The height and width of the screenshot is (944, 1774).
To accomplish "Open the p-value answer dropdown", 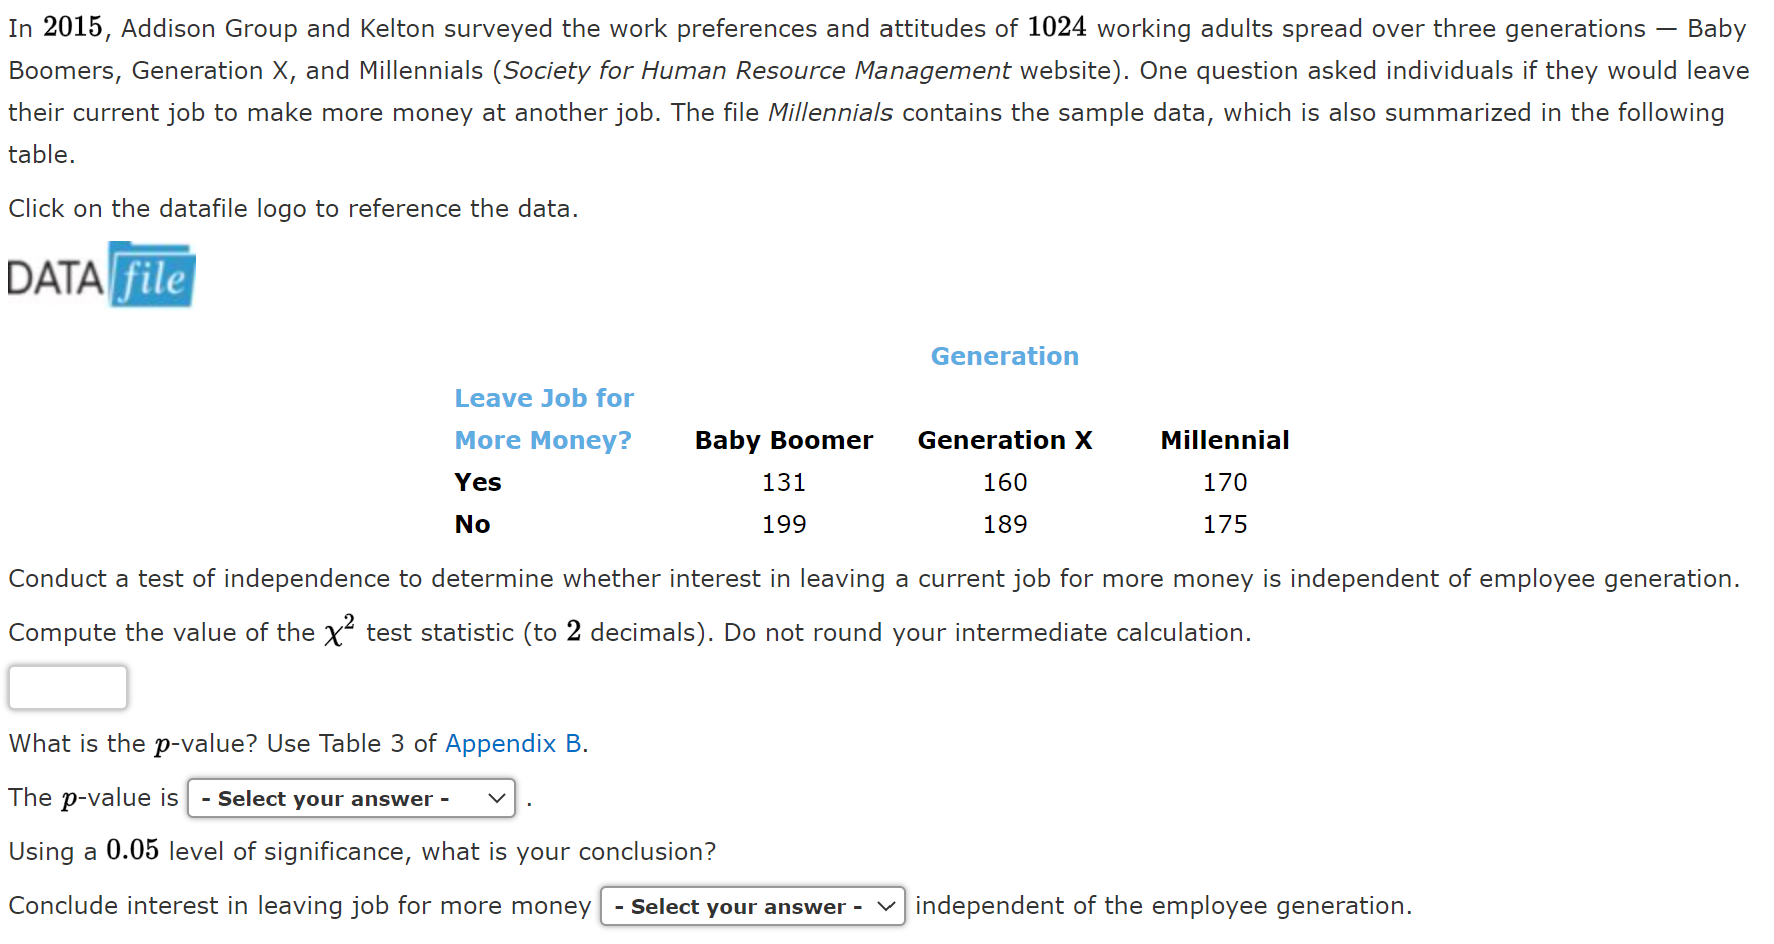I will [x=352, y=798].
